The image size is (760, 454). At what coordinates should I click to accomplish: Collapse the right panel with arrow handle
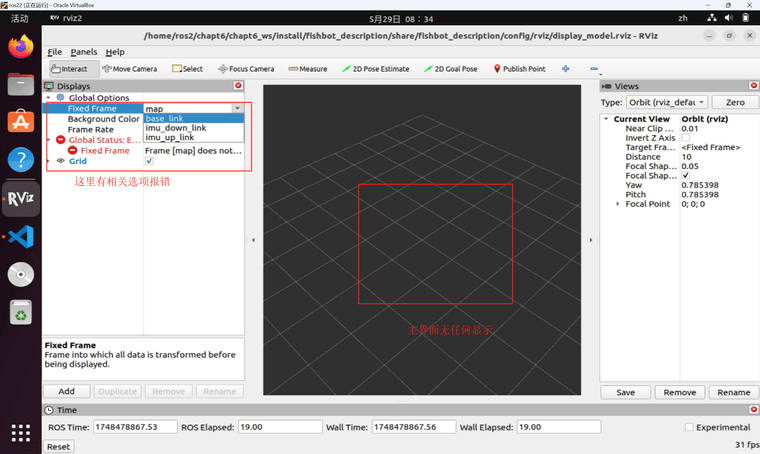pos(591,240)
